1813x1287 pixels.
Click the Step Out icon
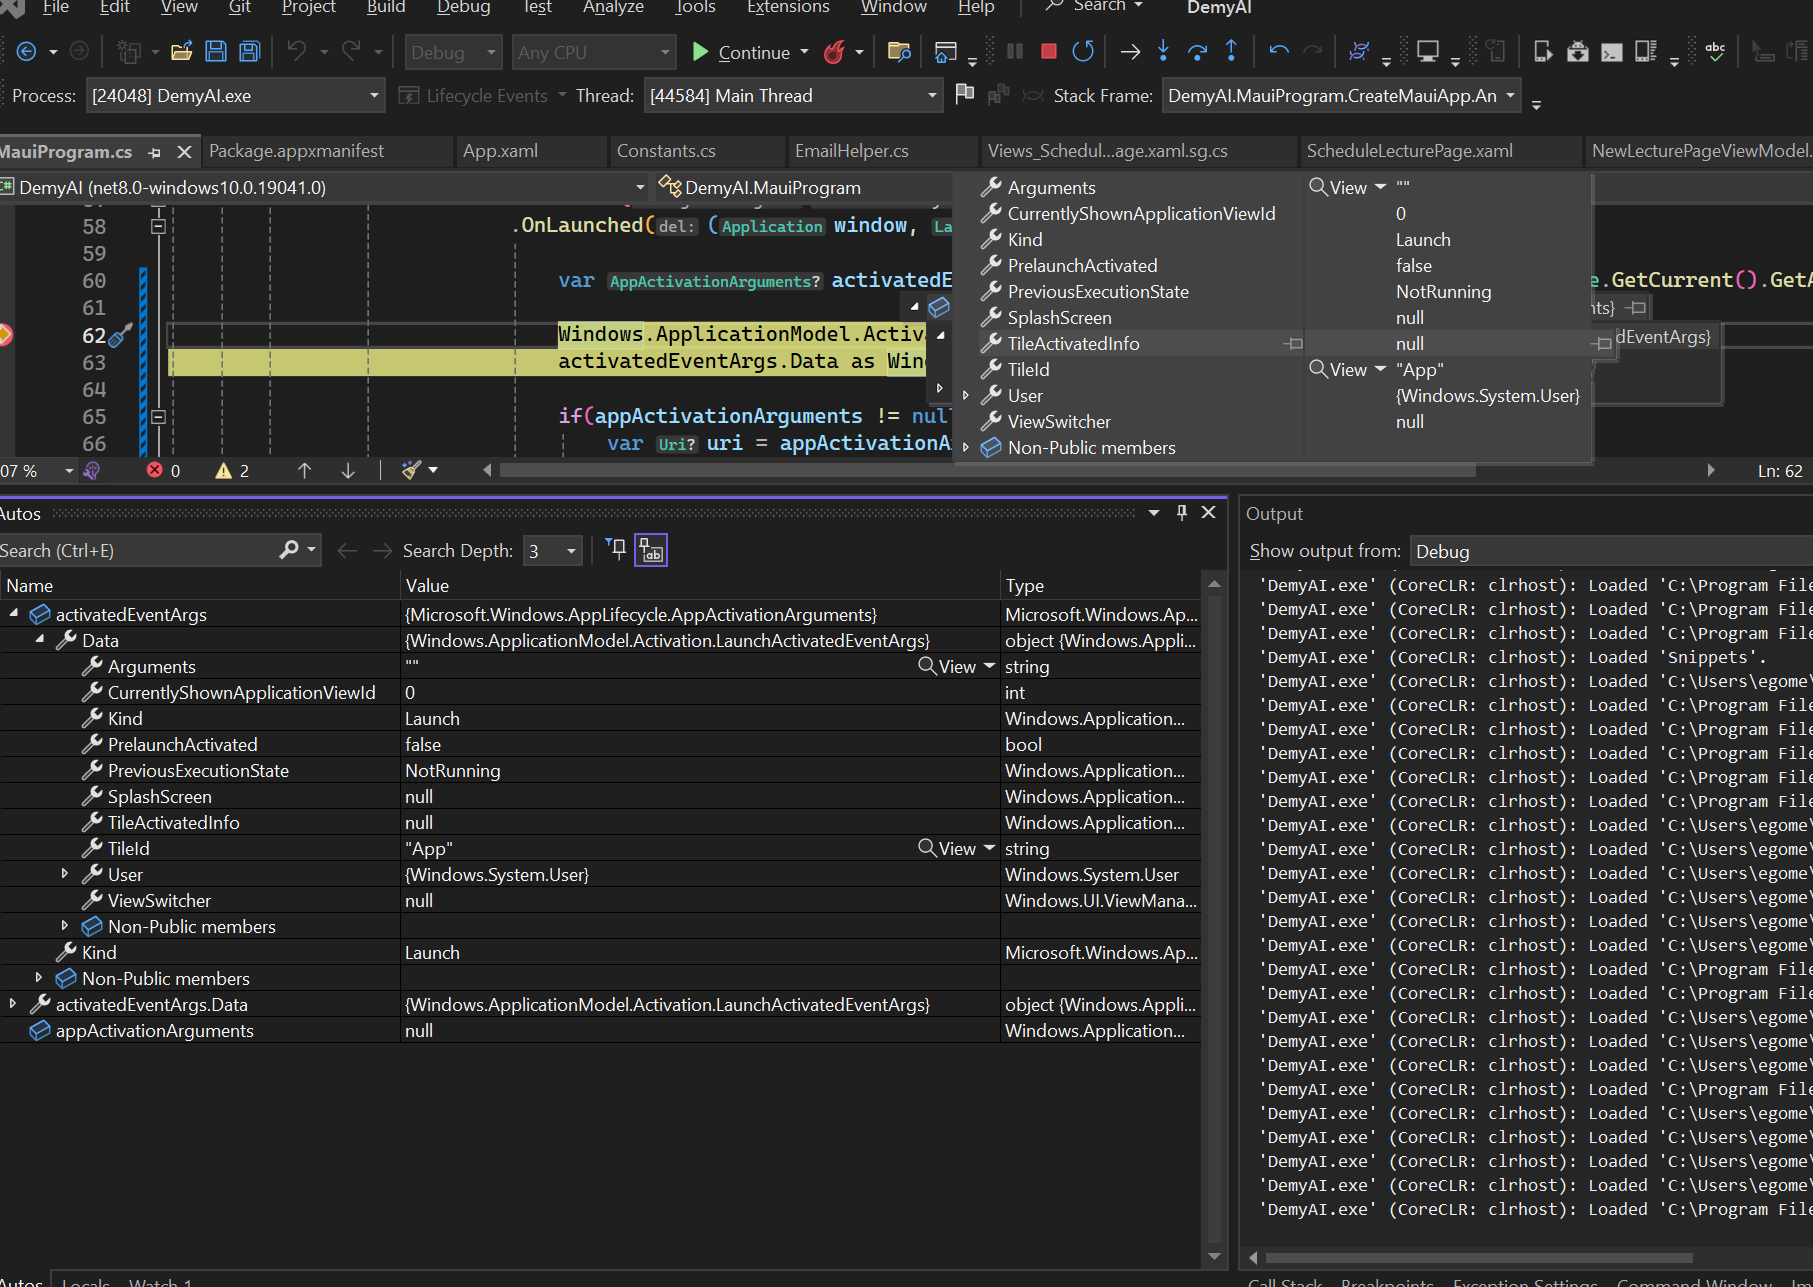point(1232,51)
